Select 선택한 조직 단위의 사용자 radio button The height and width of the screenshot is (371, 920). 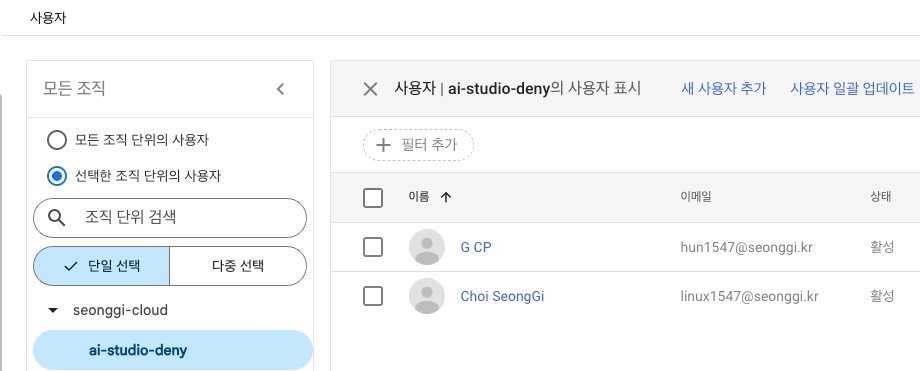56,176
